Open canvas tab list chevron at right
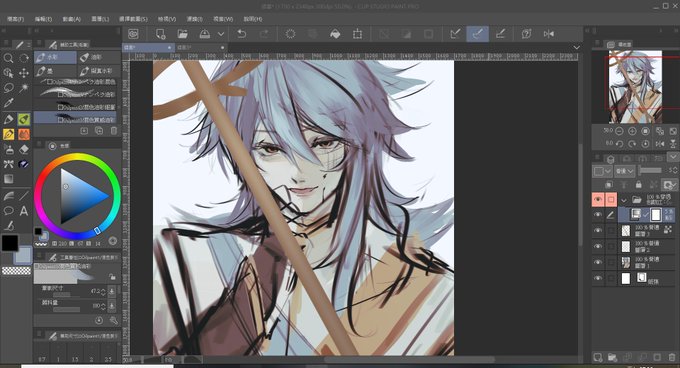Image resolution: width=680 pixels, height=368 pixels. click(576, 47)
